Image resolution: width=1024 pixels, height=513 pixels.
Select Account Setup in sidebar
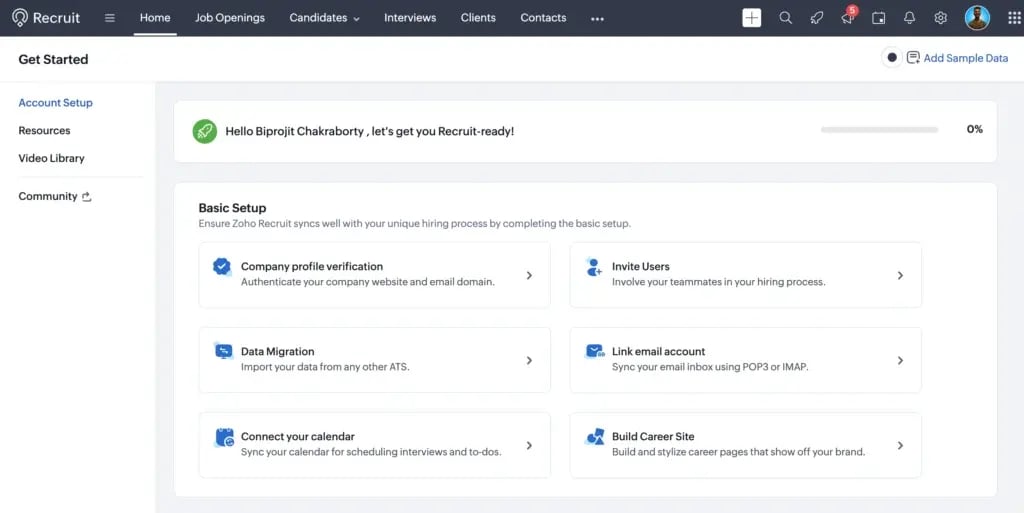(56, 102)
